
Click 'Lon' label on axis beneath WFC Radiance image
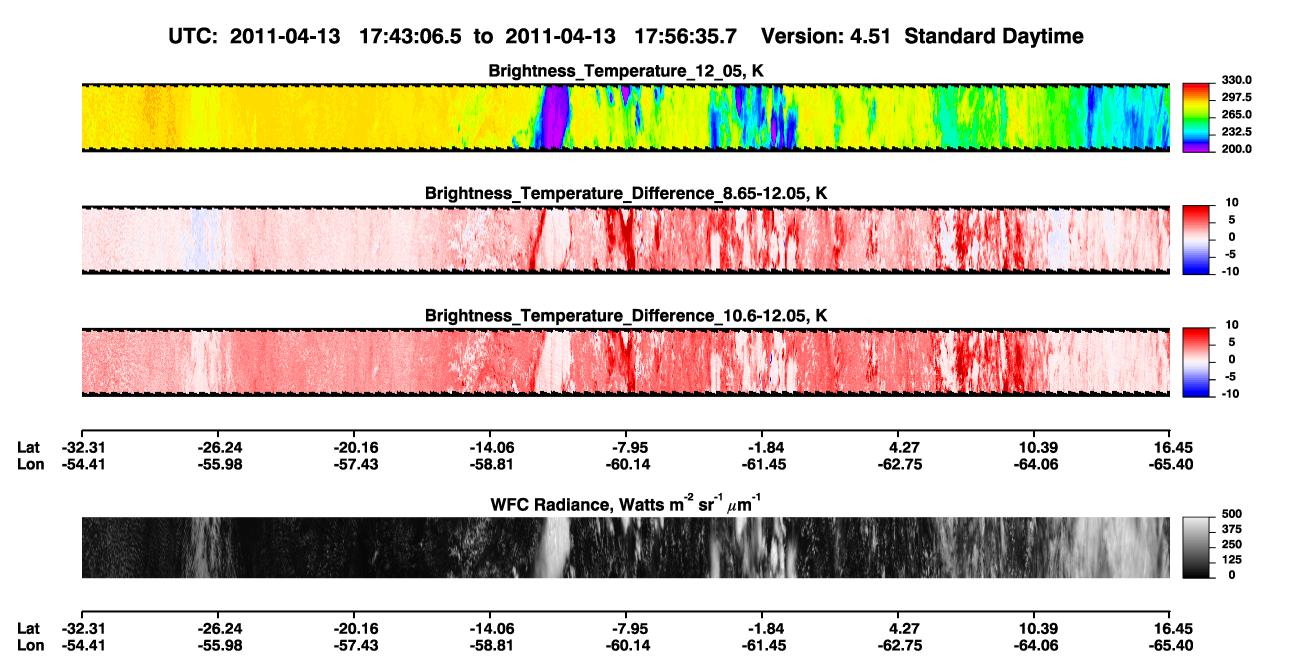coord(31,644)
